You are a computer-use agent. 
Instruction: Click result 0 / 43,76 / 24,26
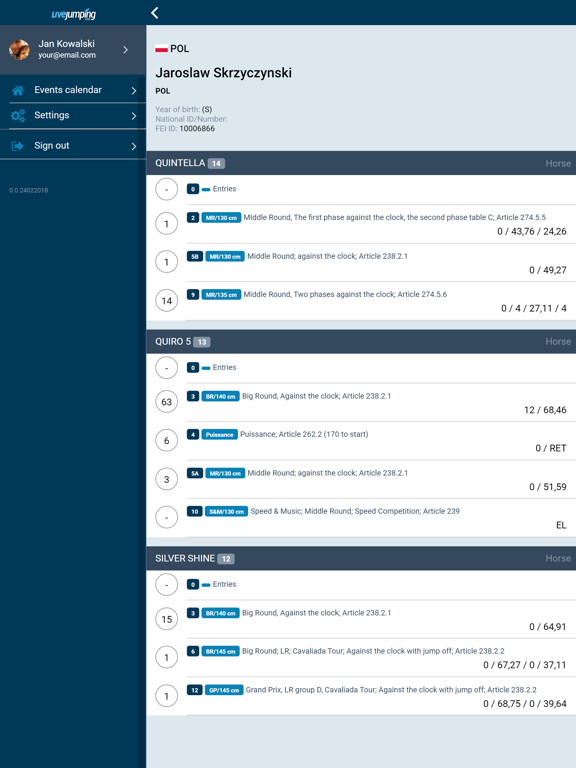point(532,231)
